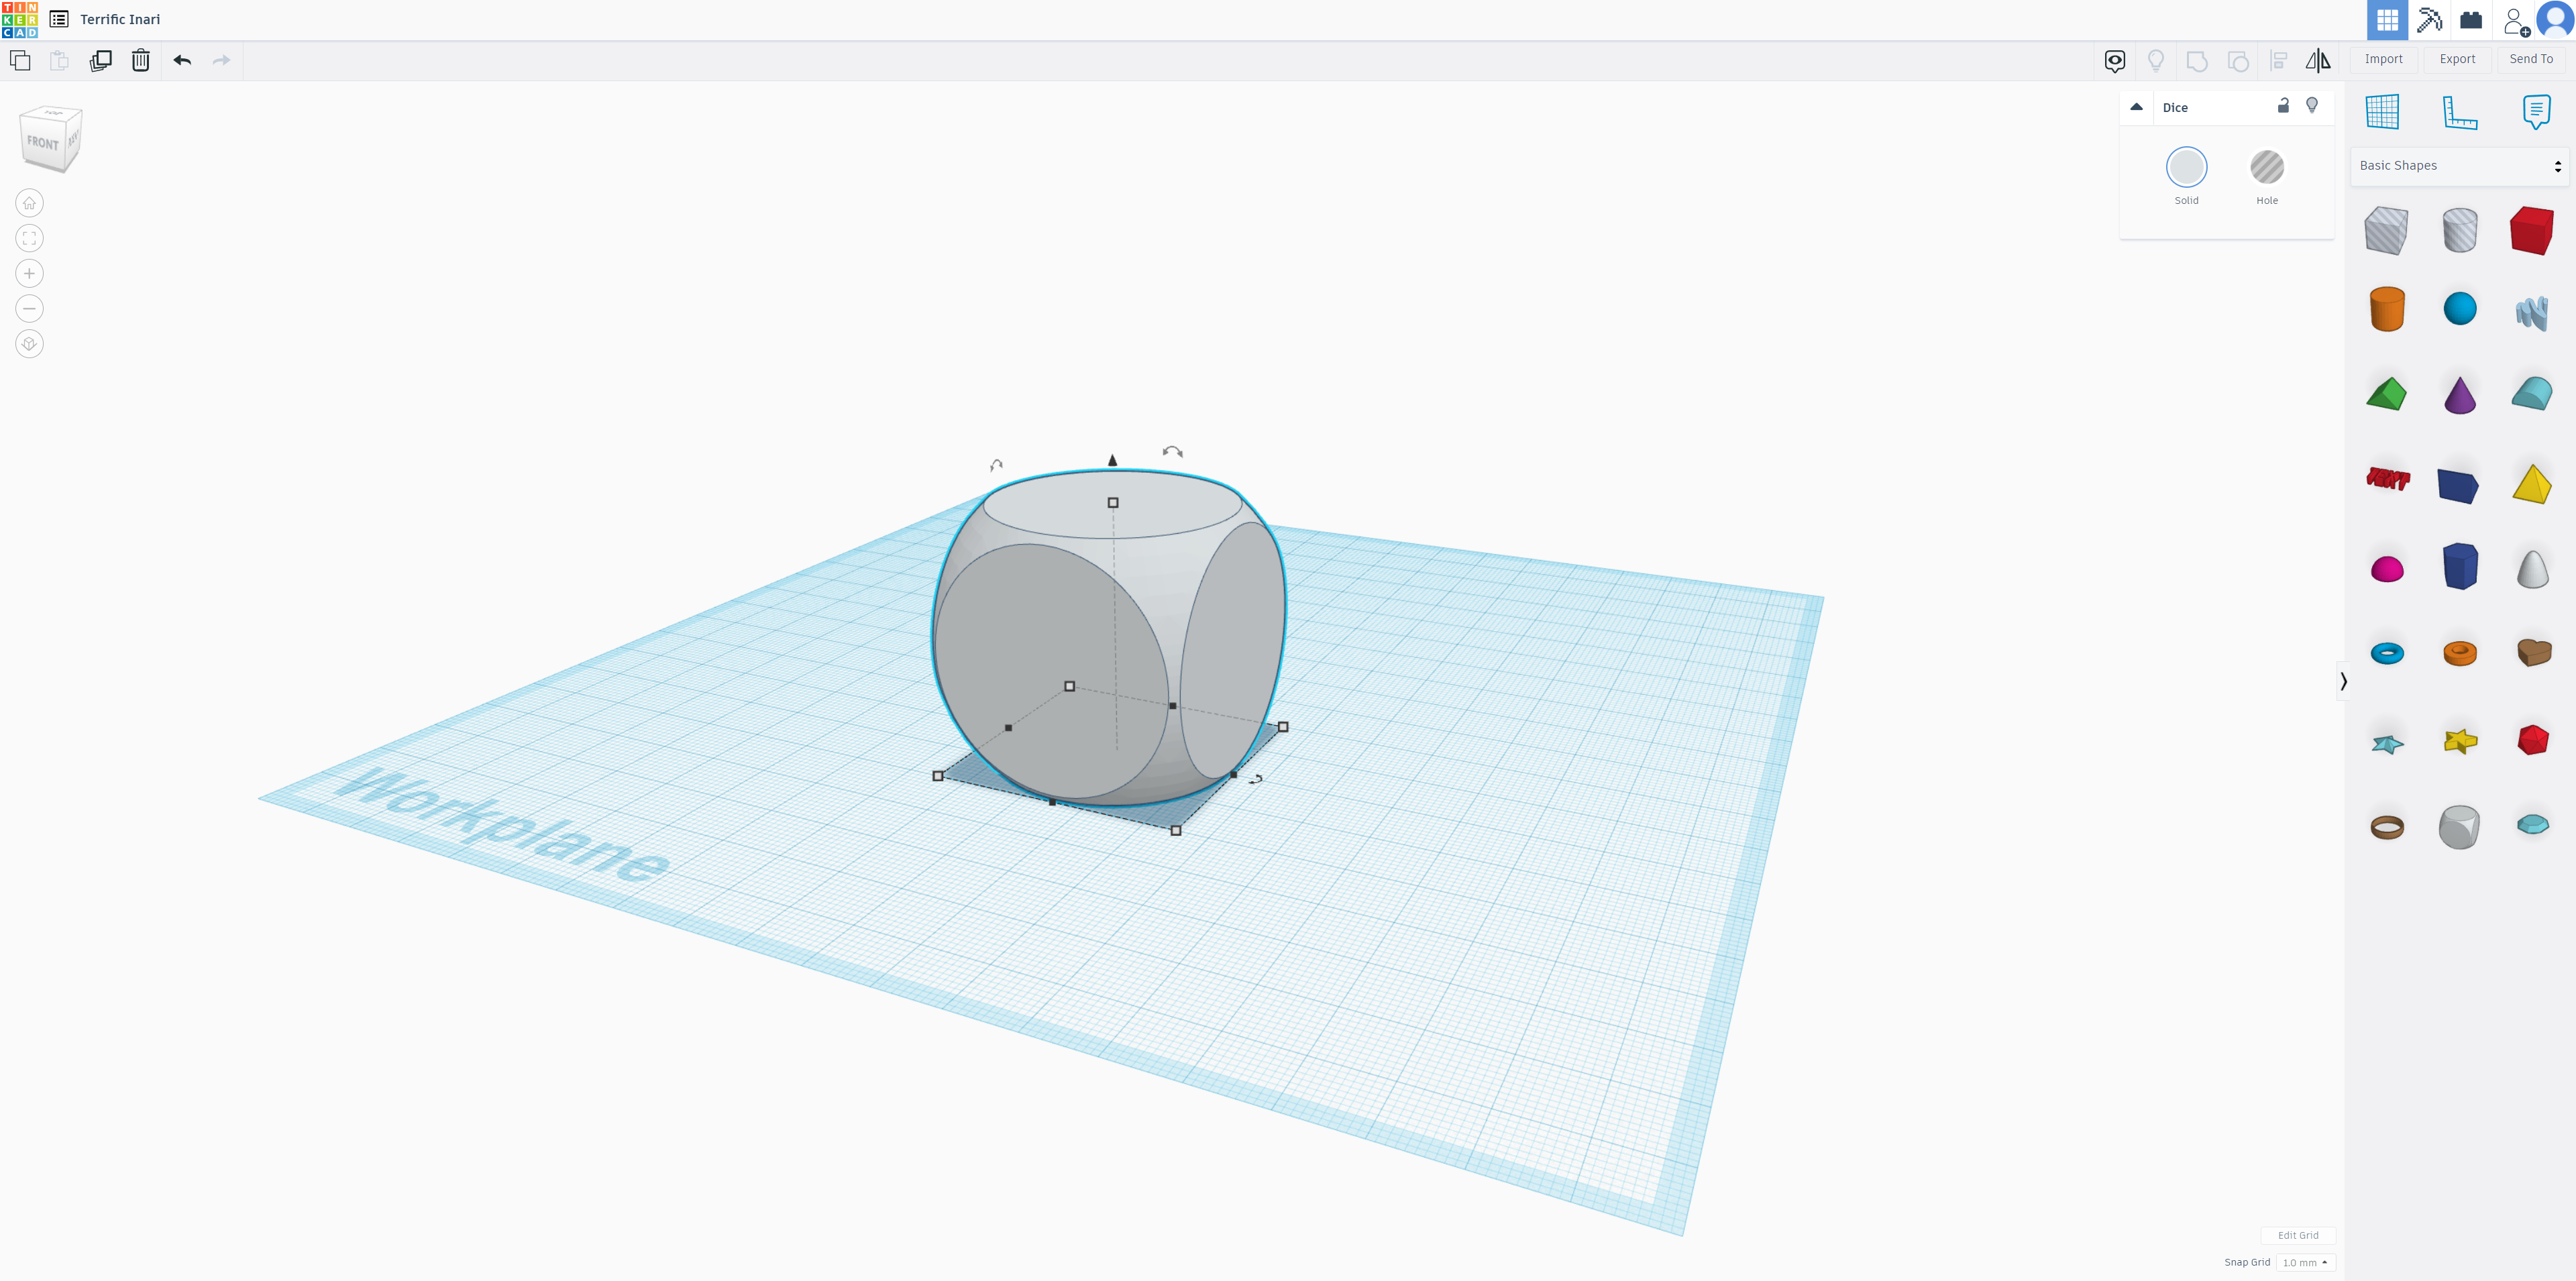
Task: Click the Home view icon
Action: pyautogui.click(x=29, y=202)
